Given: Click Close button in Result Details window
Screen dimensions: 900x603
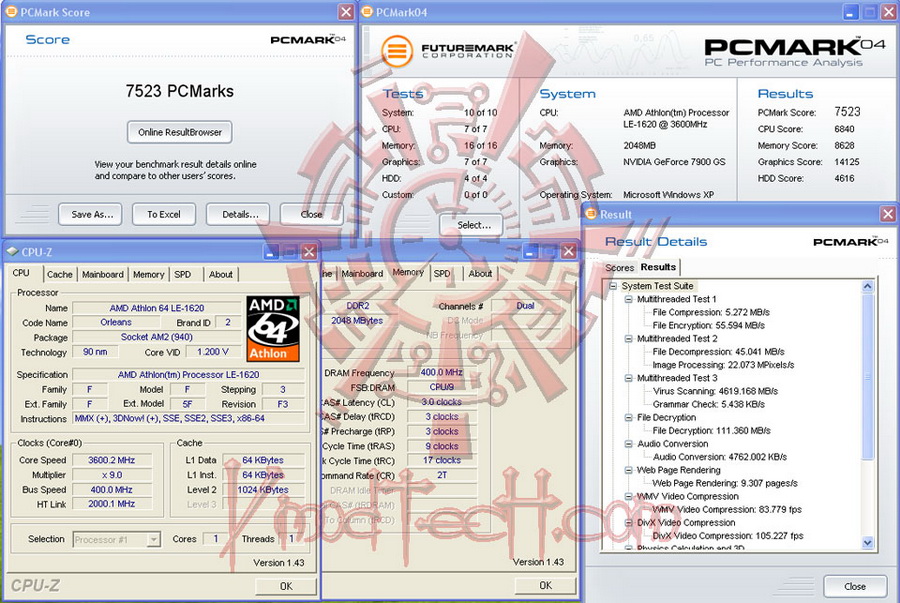Looking at the screenshot, I should (x=855, y=586).
